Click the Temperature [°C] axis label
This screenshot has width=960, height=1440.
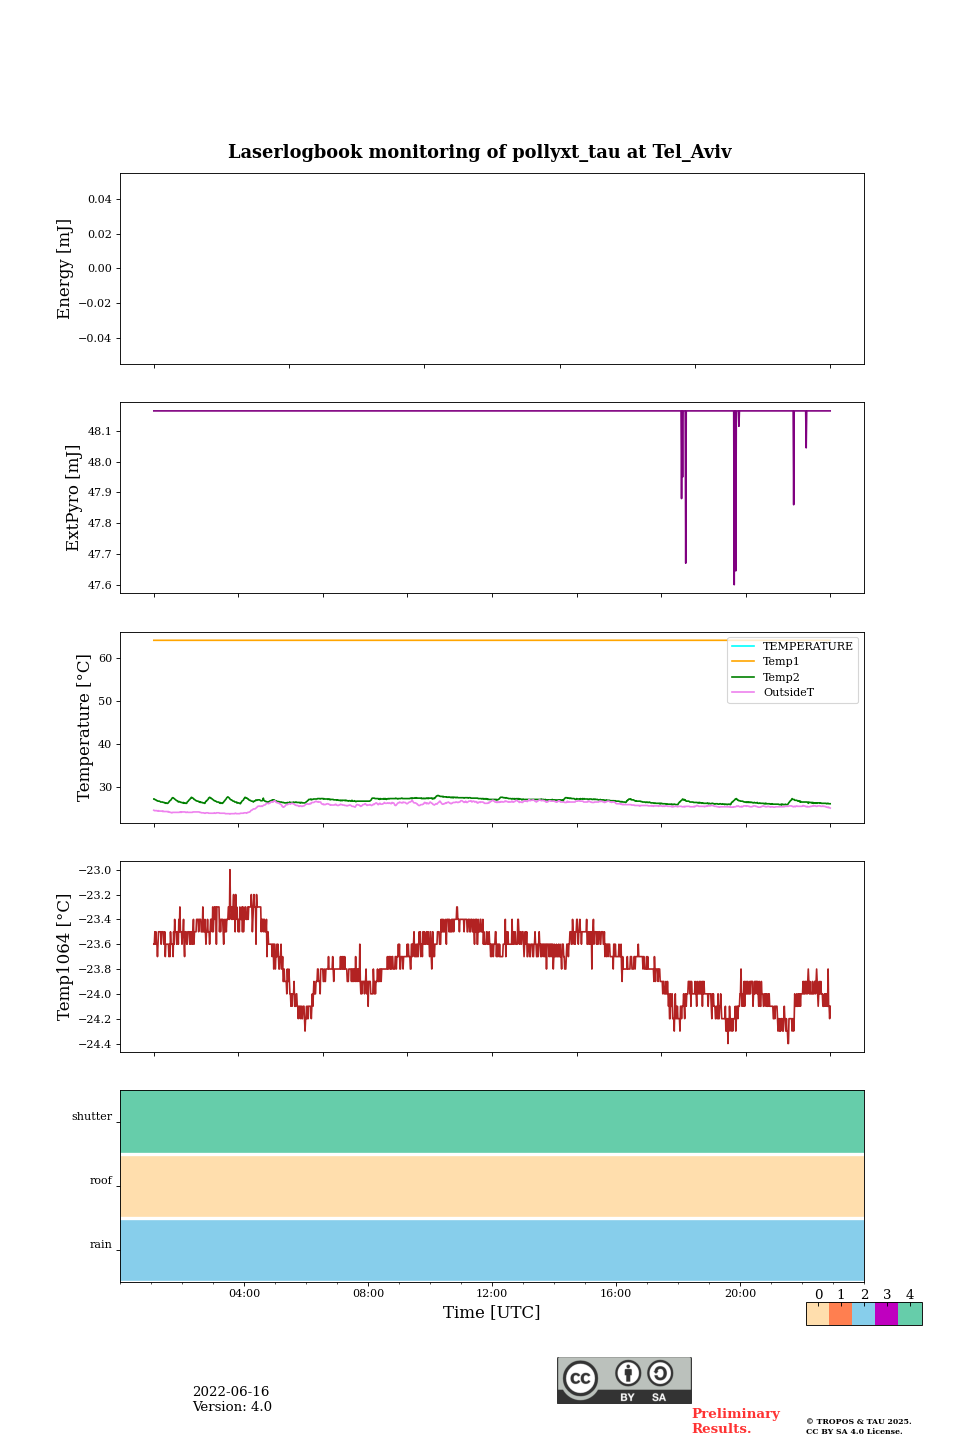[x=84, y=728]
